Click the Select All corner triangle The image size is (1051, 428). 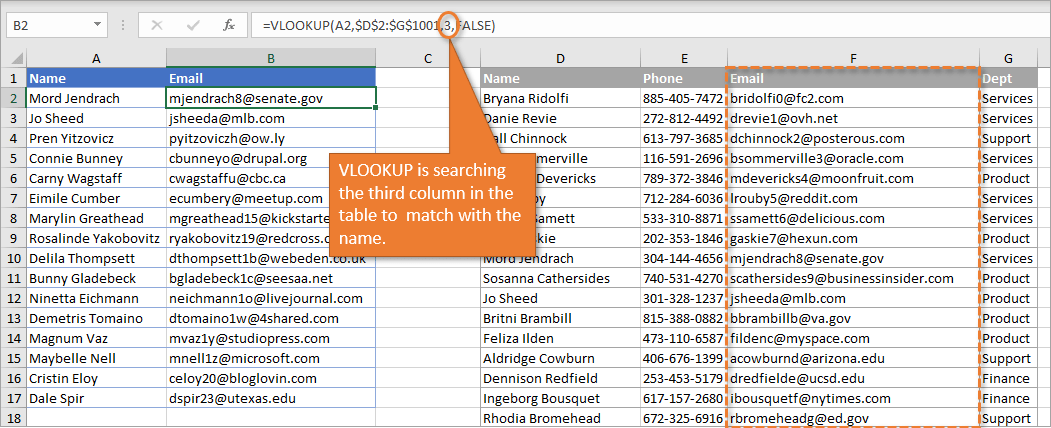[13, 59]
